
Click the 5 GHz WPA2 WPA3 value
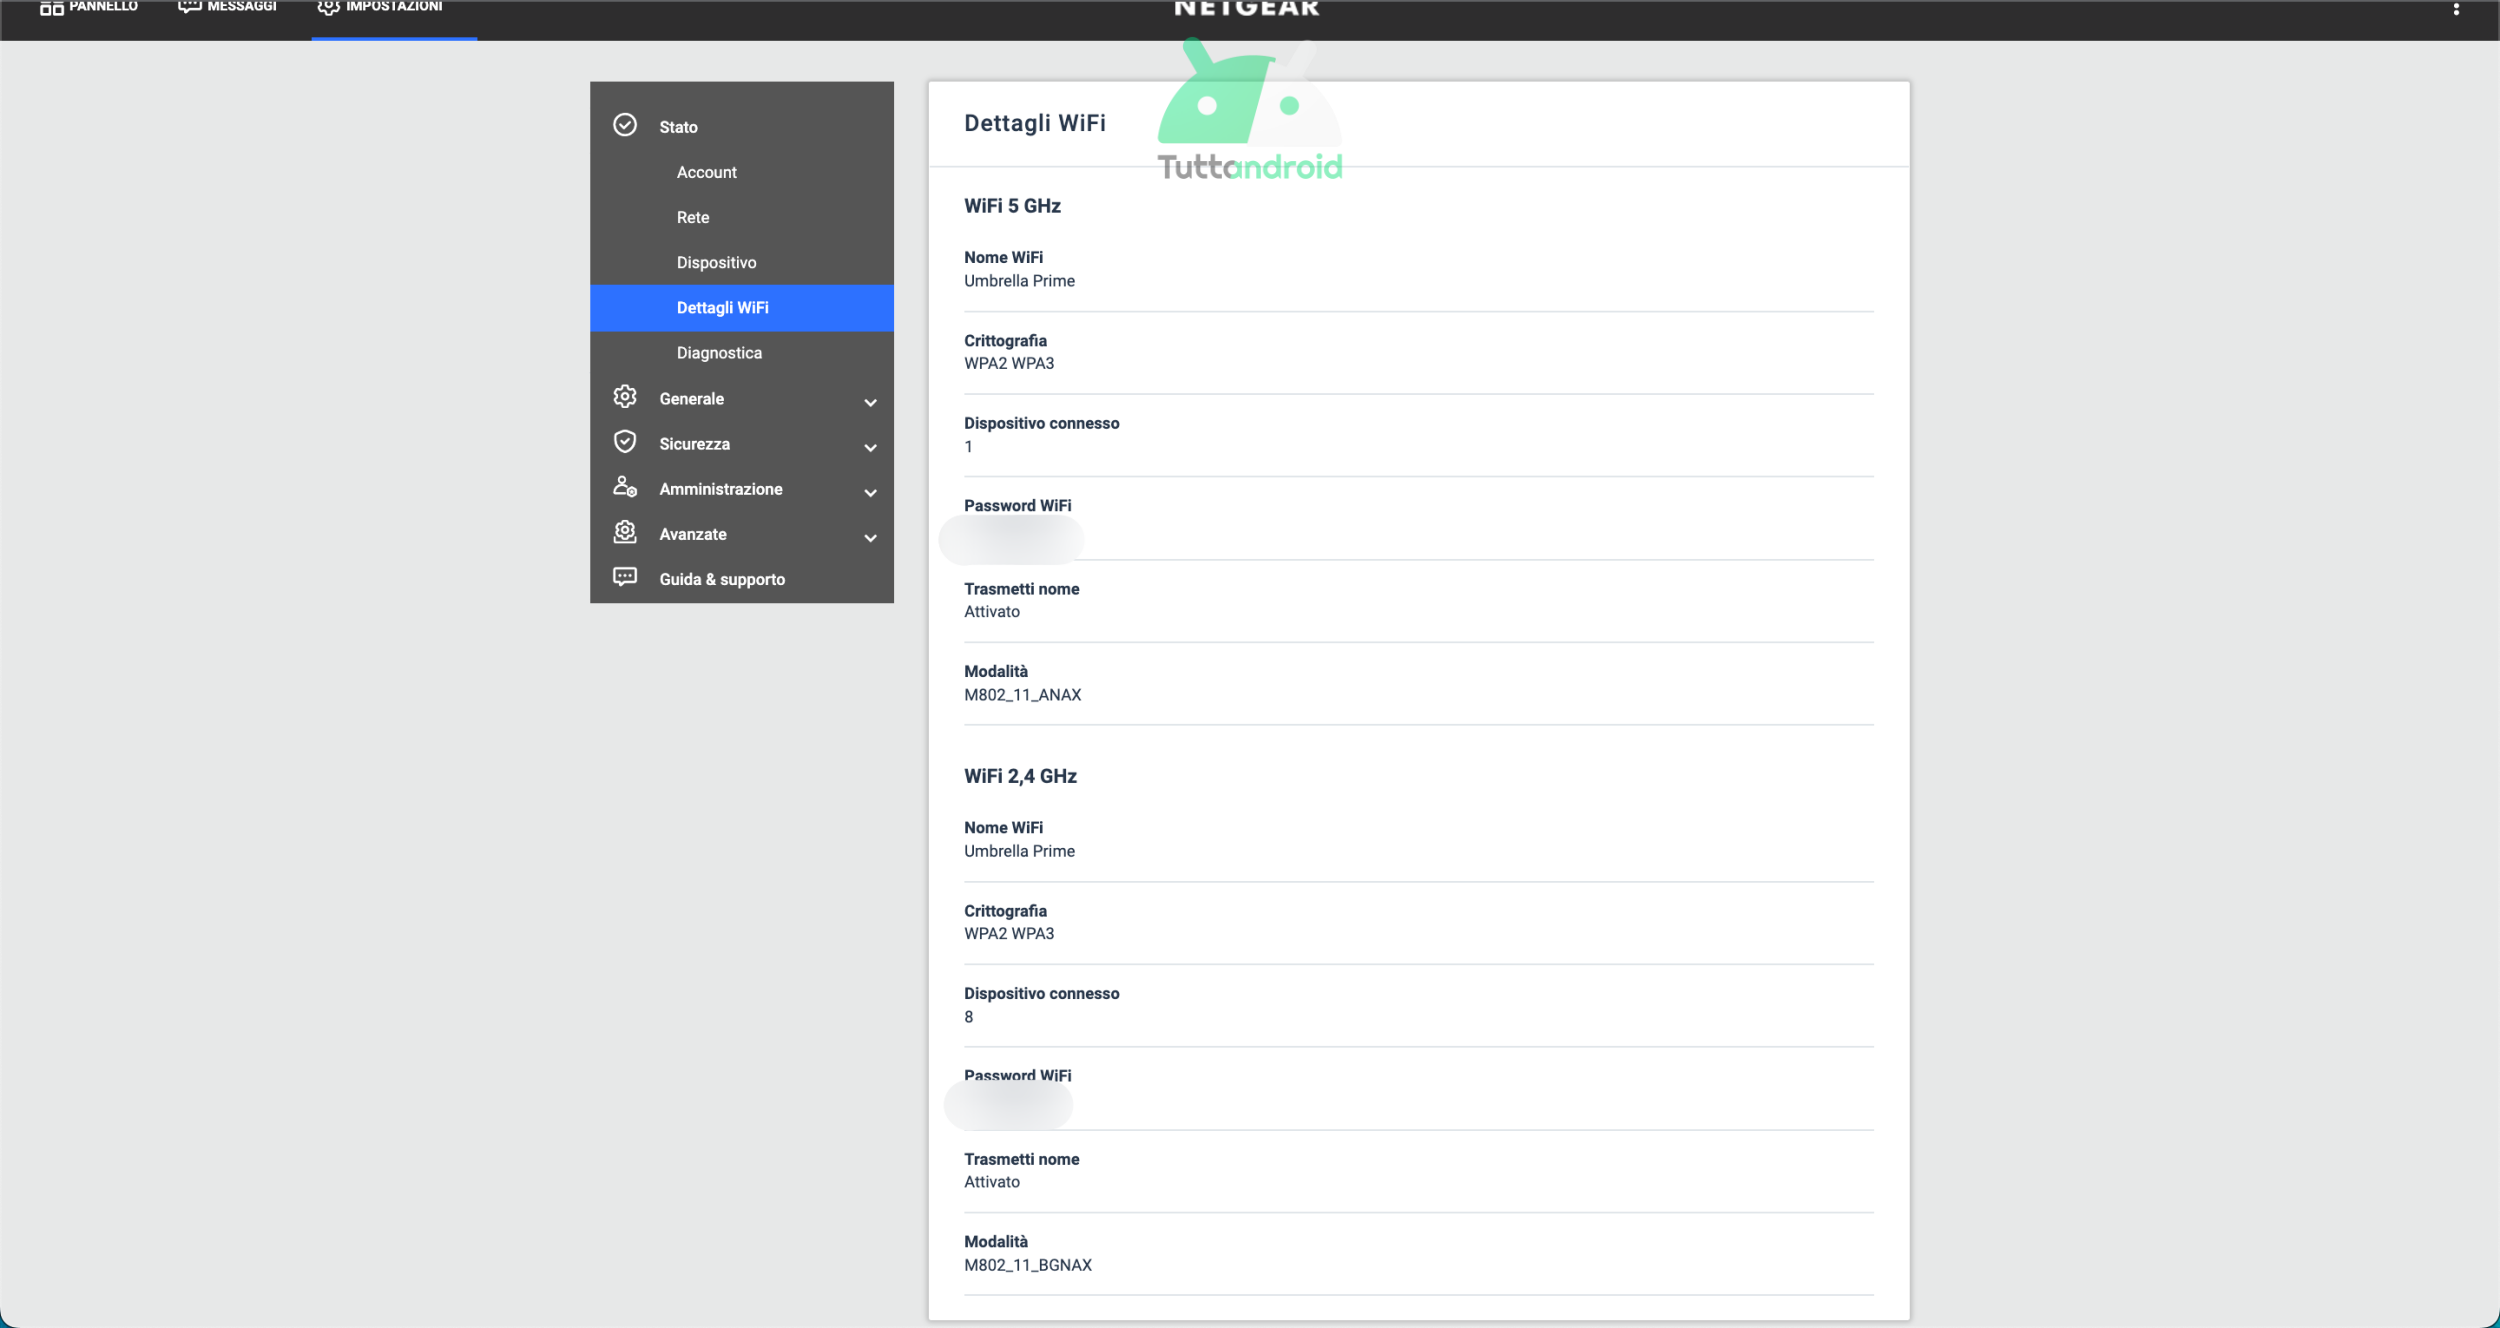tap(1009, 364)
